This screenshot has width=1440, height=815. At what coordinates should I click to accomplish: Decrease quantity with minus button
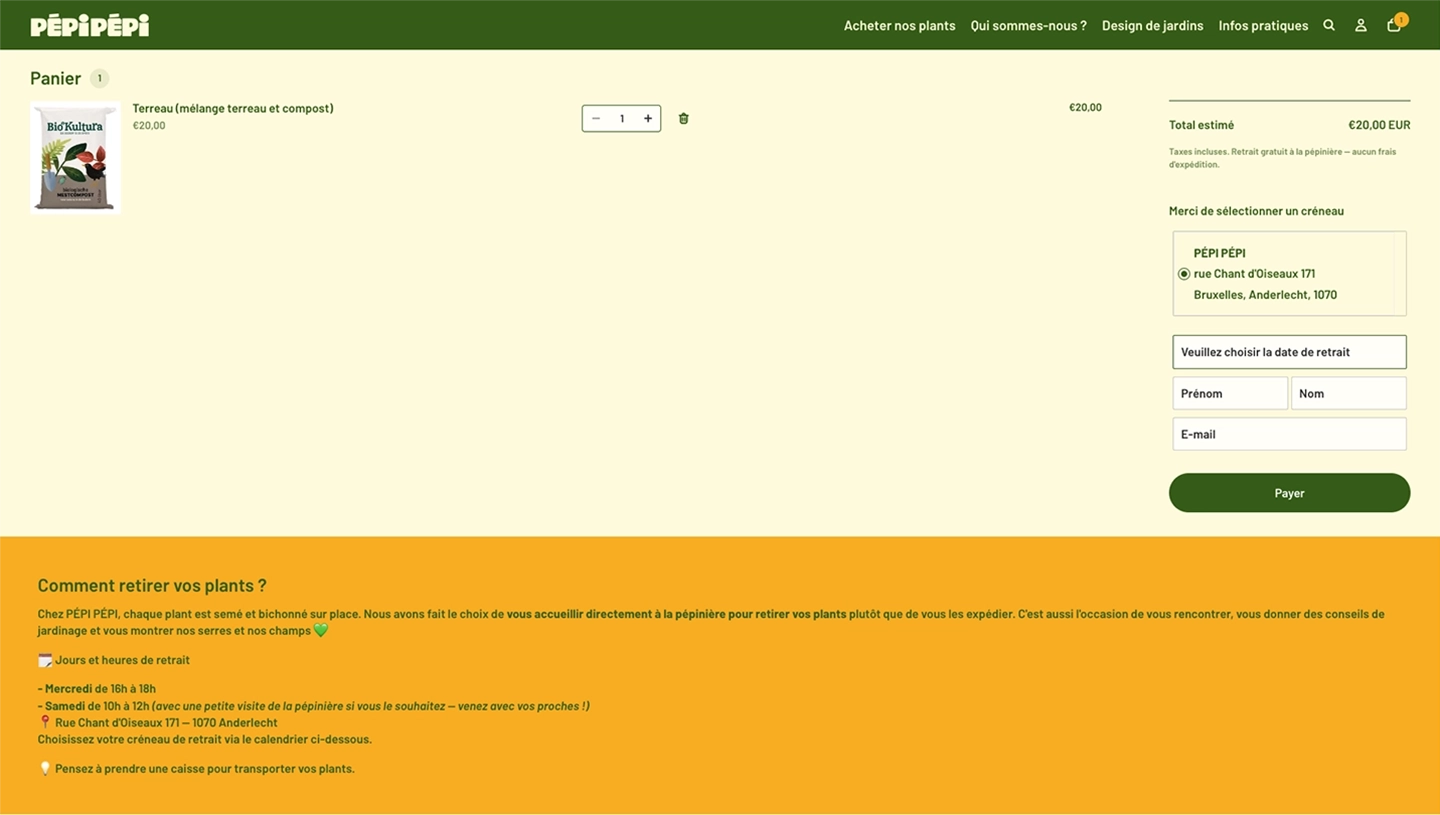[596, 118]
